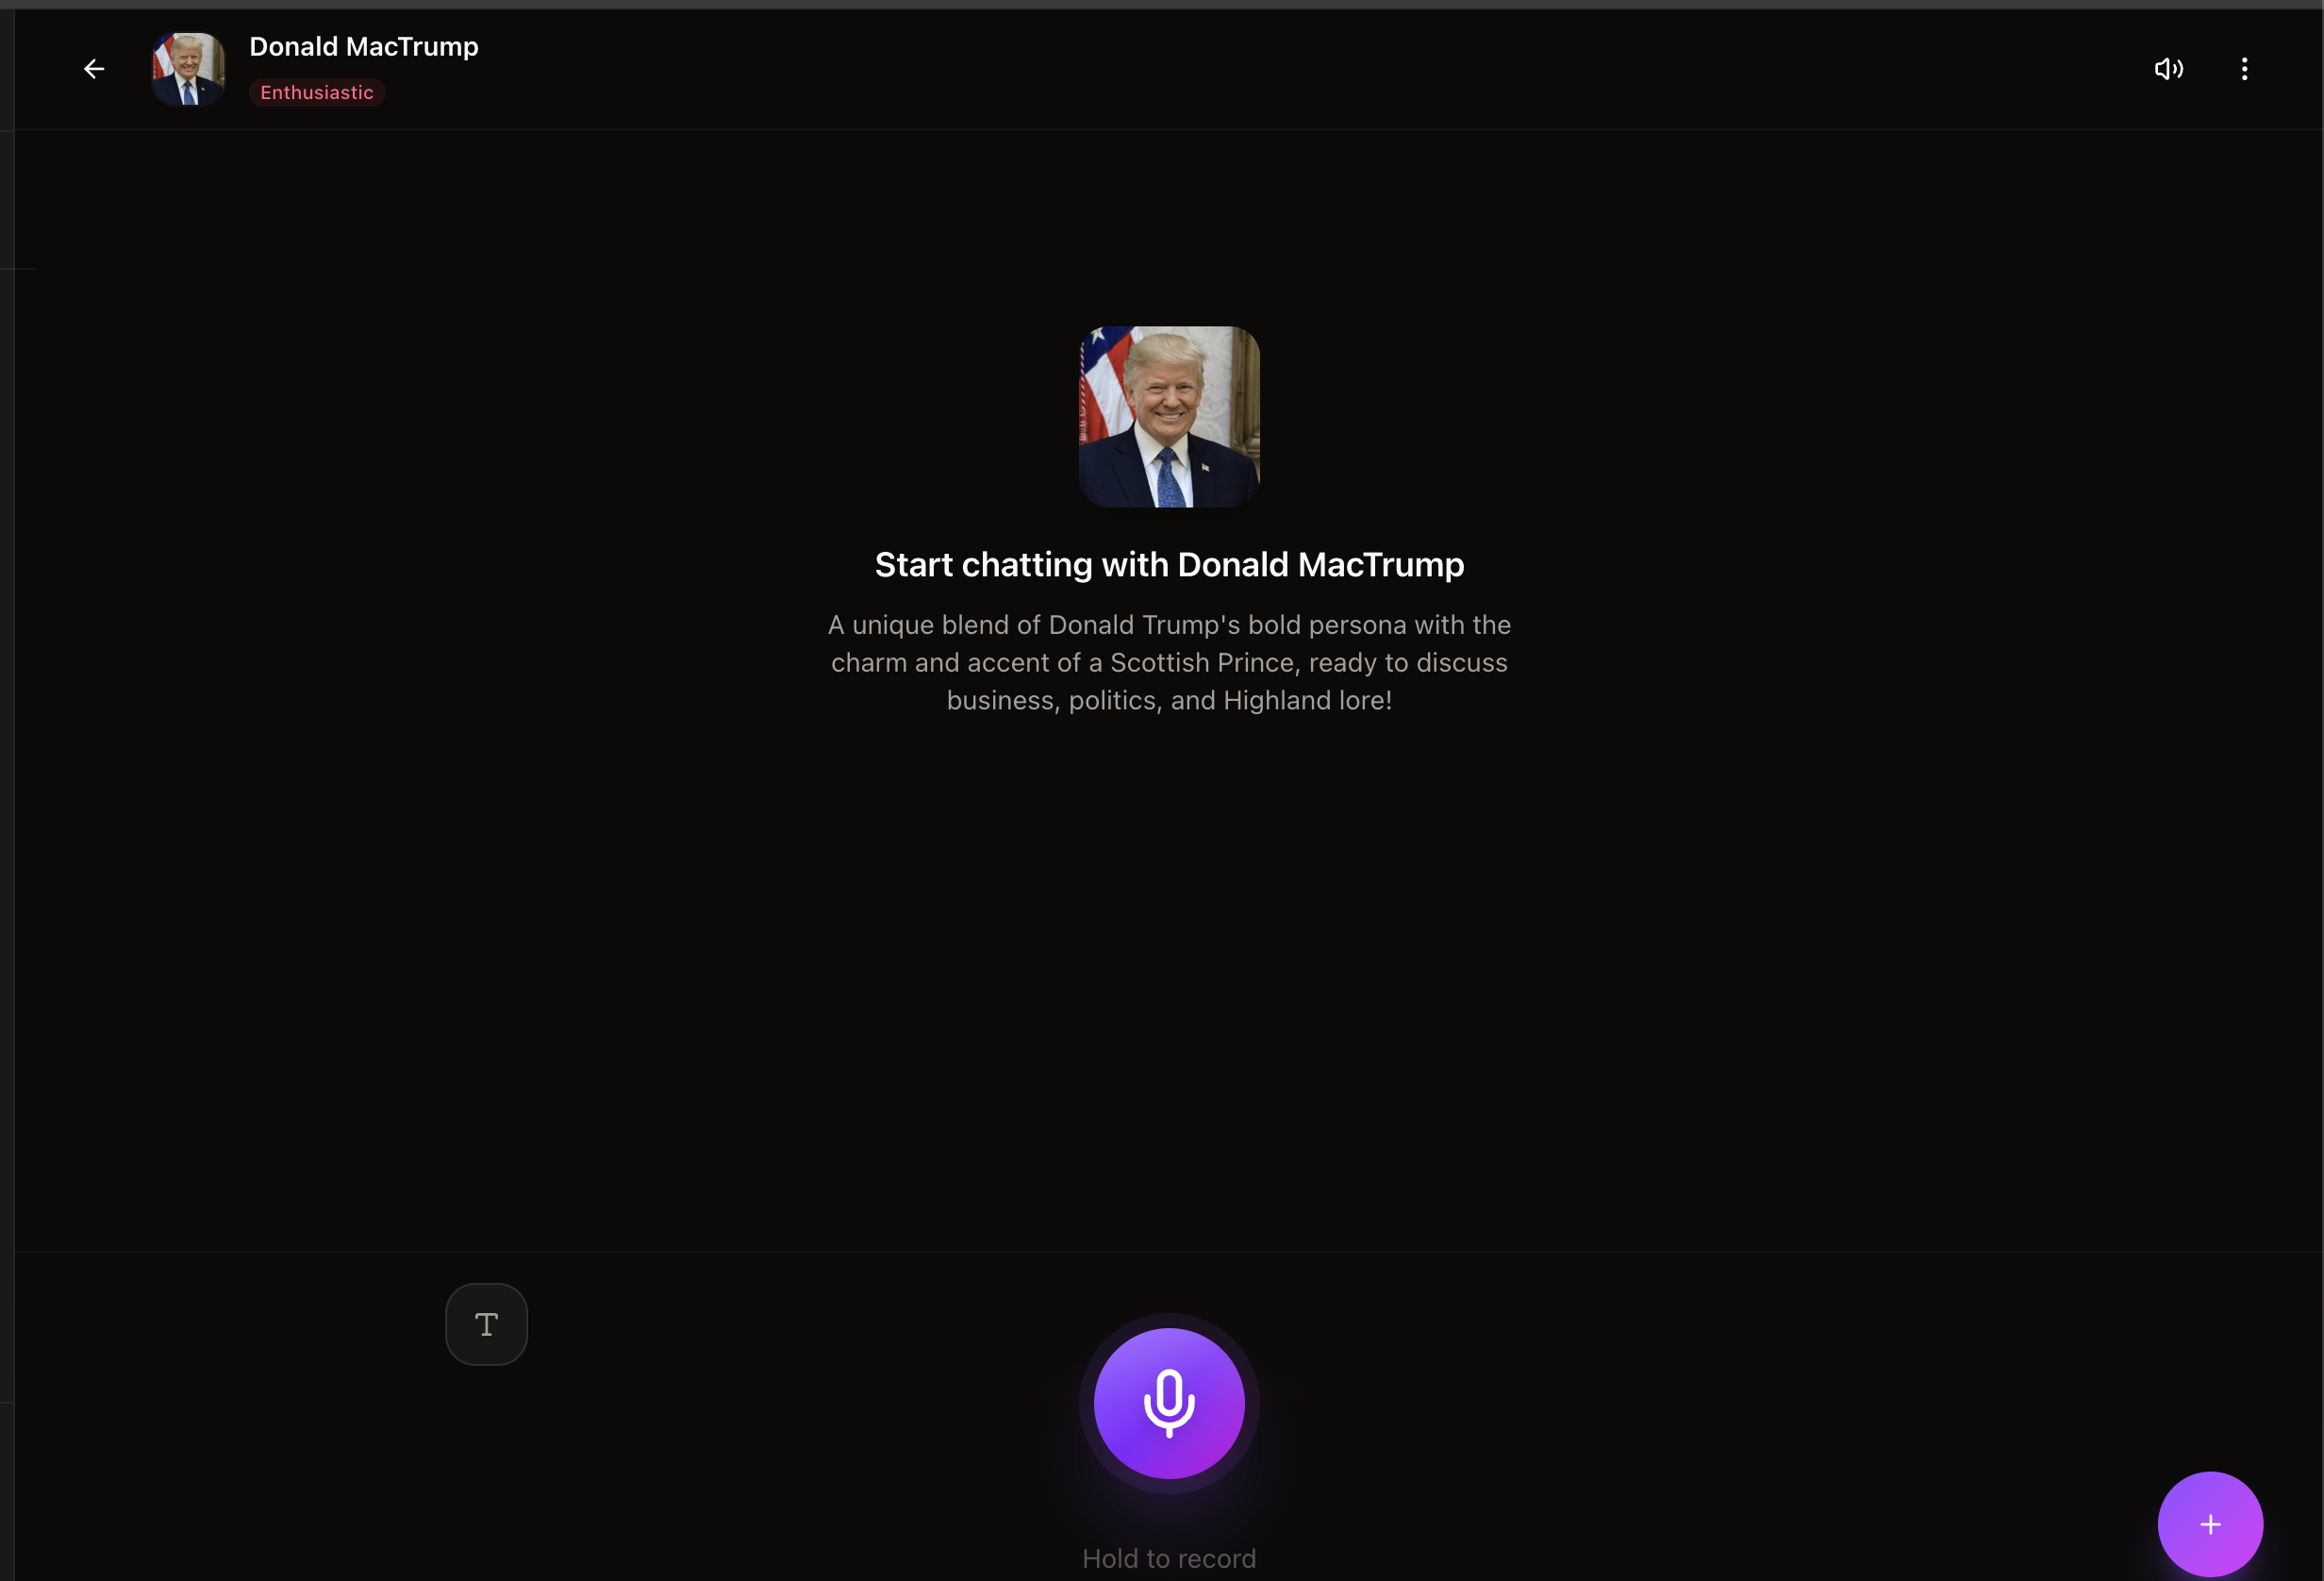Click the empty chat conversation area
The height and width of the screenshot is (1581, 2324).
1168,960
